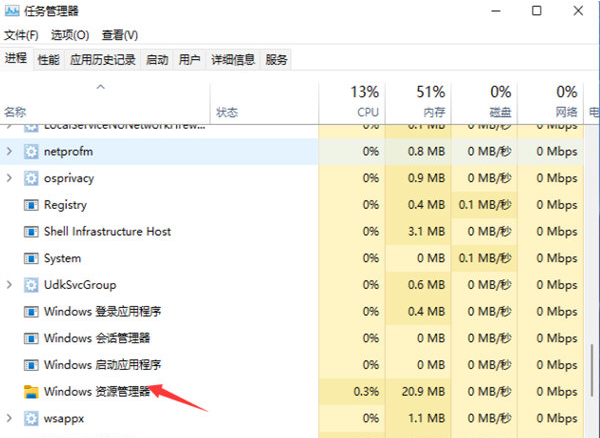Screen dimensions: 600x438
Task: Click the wsappx gear icon
Action: click(x=31, y=418)
